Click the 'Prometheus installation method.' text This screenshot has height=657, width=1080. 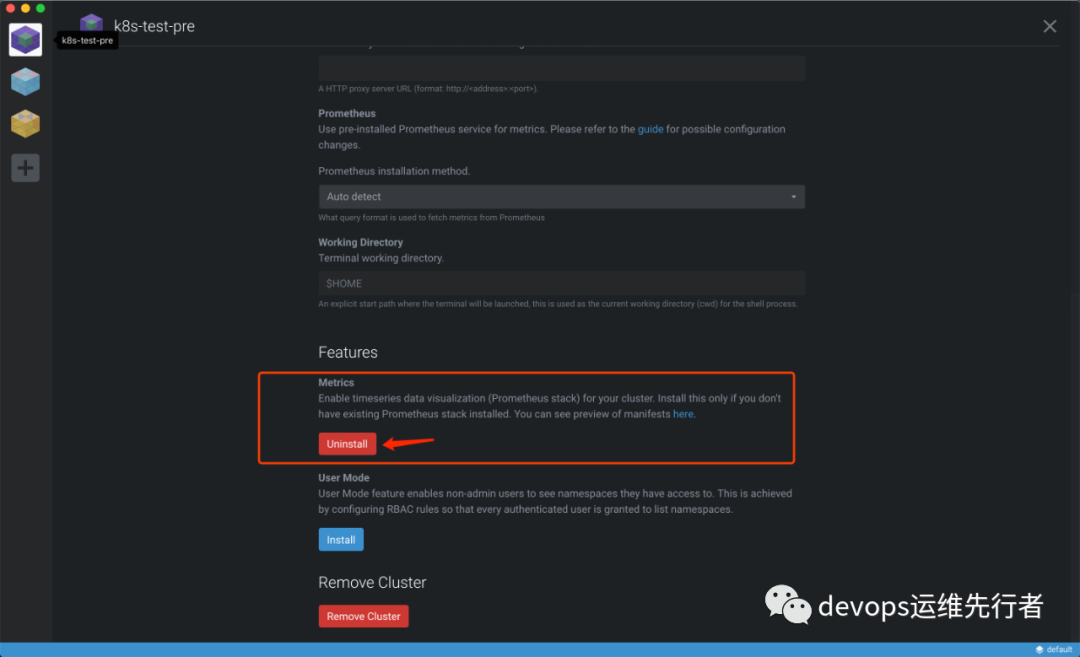point(394,171)
